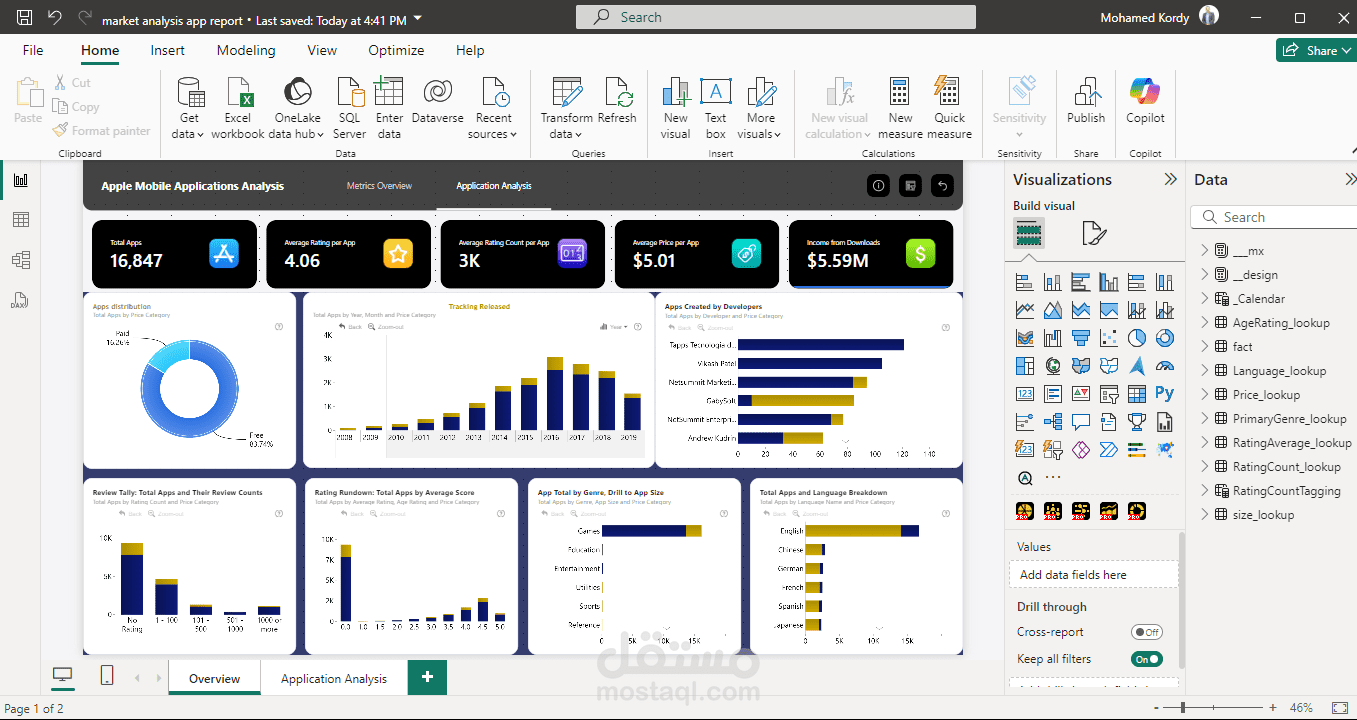This screenshot has height=720, width=1357.
Task: Insert a New visual
Action: coord(676,108)
